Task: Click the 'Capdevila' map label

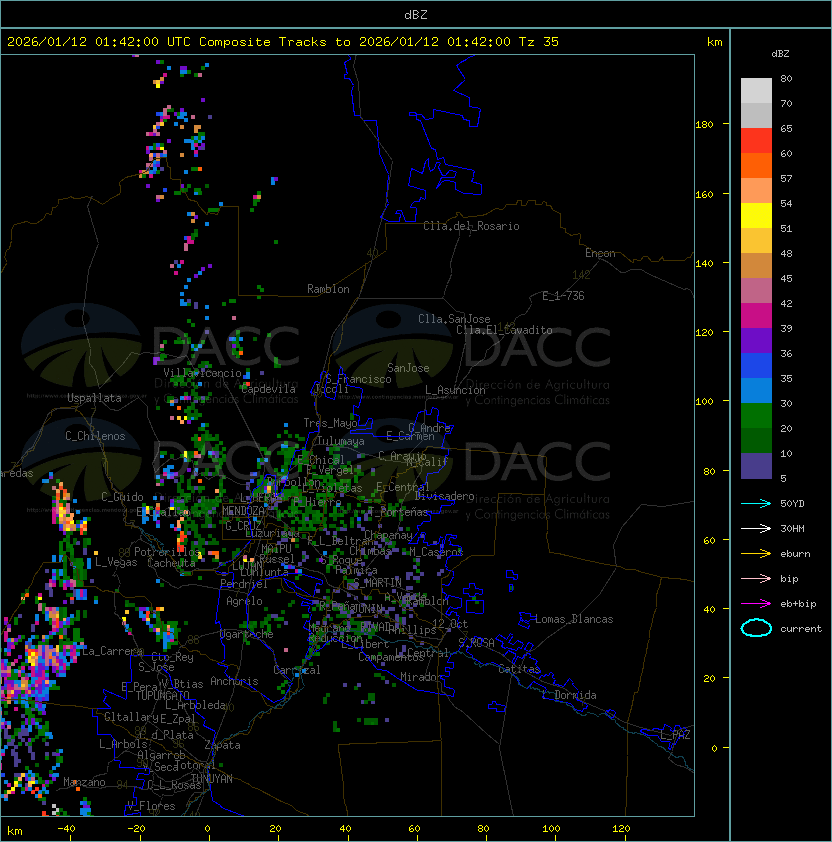Action: (x=269, y=389)
